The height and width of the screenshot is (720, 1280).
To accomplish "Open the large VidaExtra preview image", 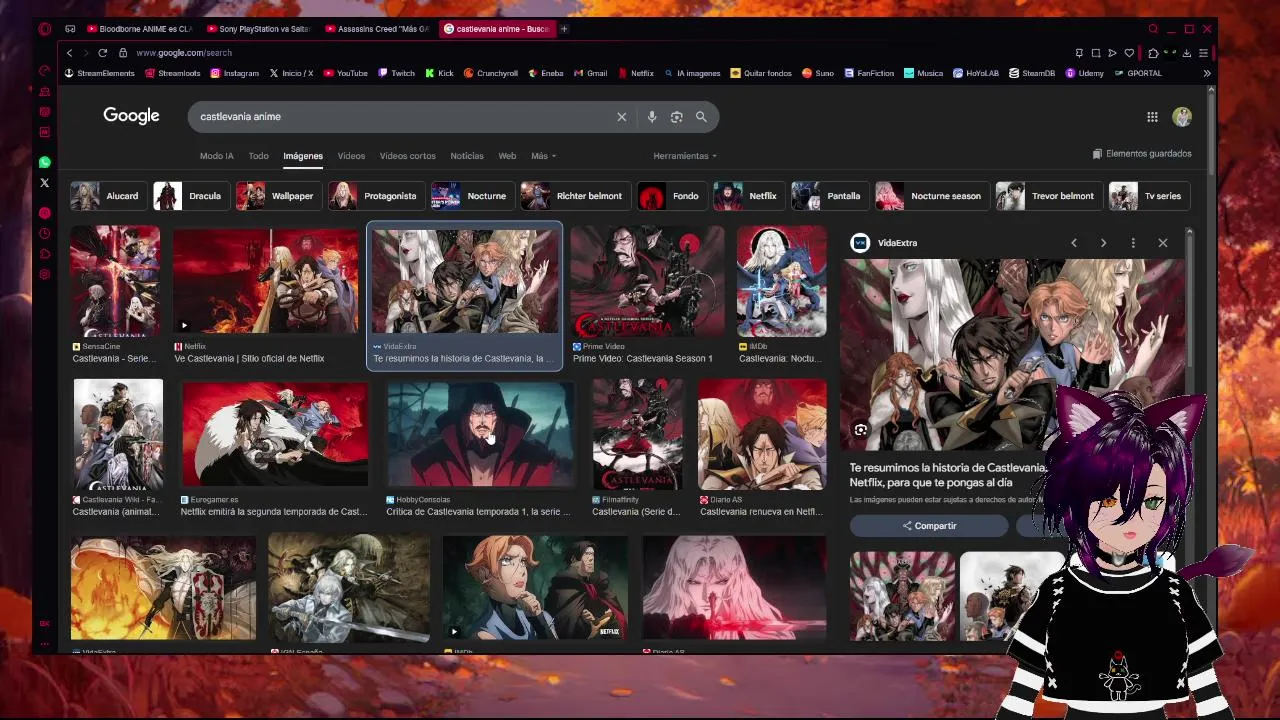I will click(1012, 355).
